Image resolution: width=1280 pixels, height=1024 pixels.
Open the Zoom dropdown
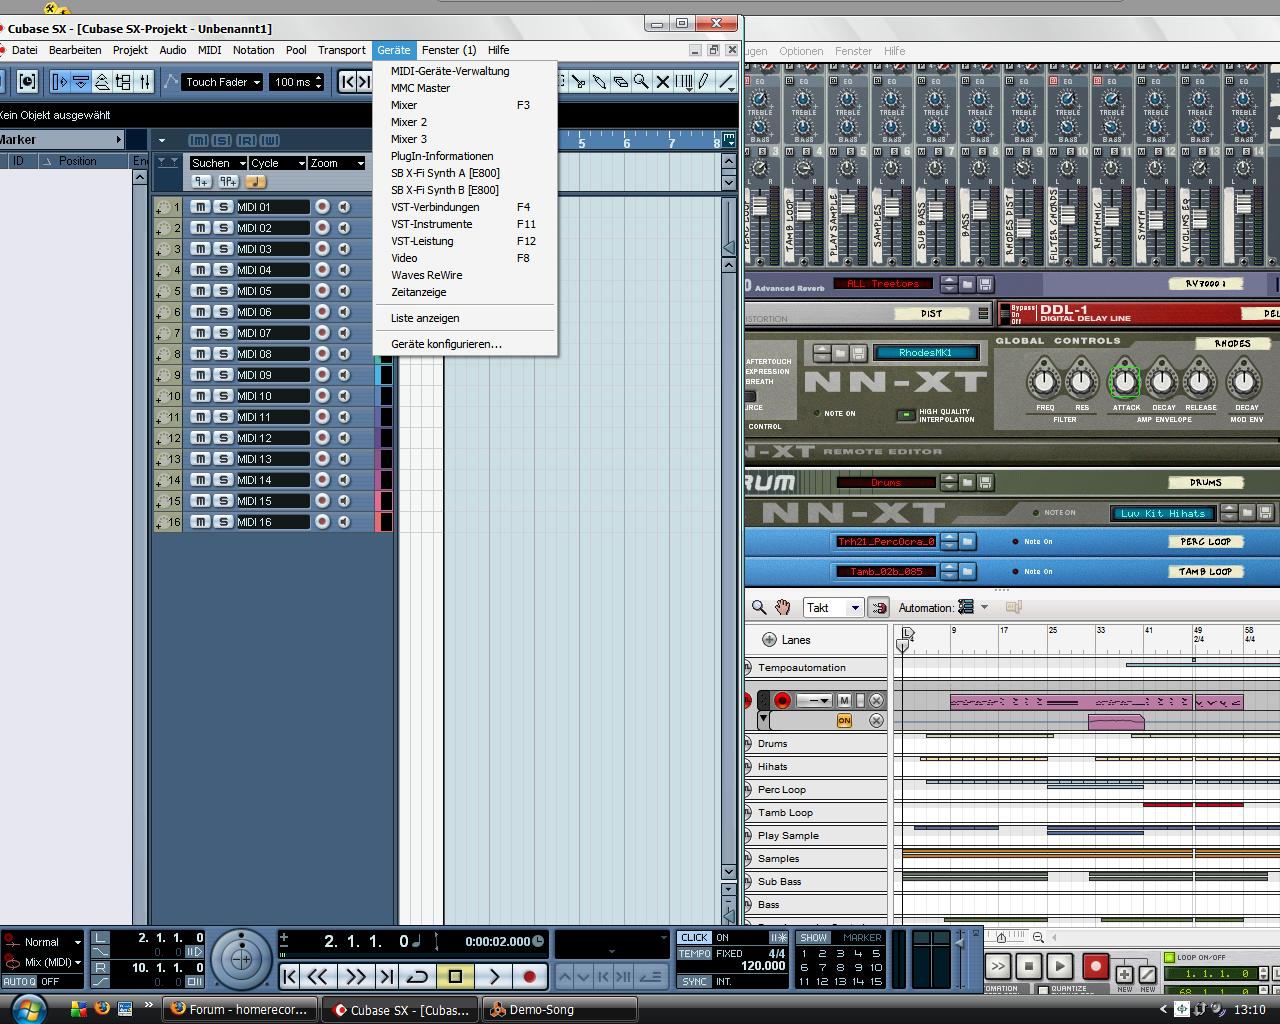[336, 163]
